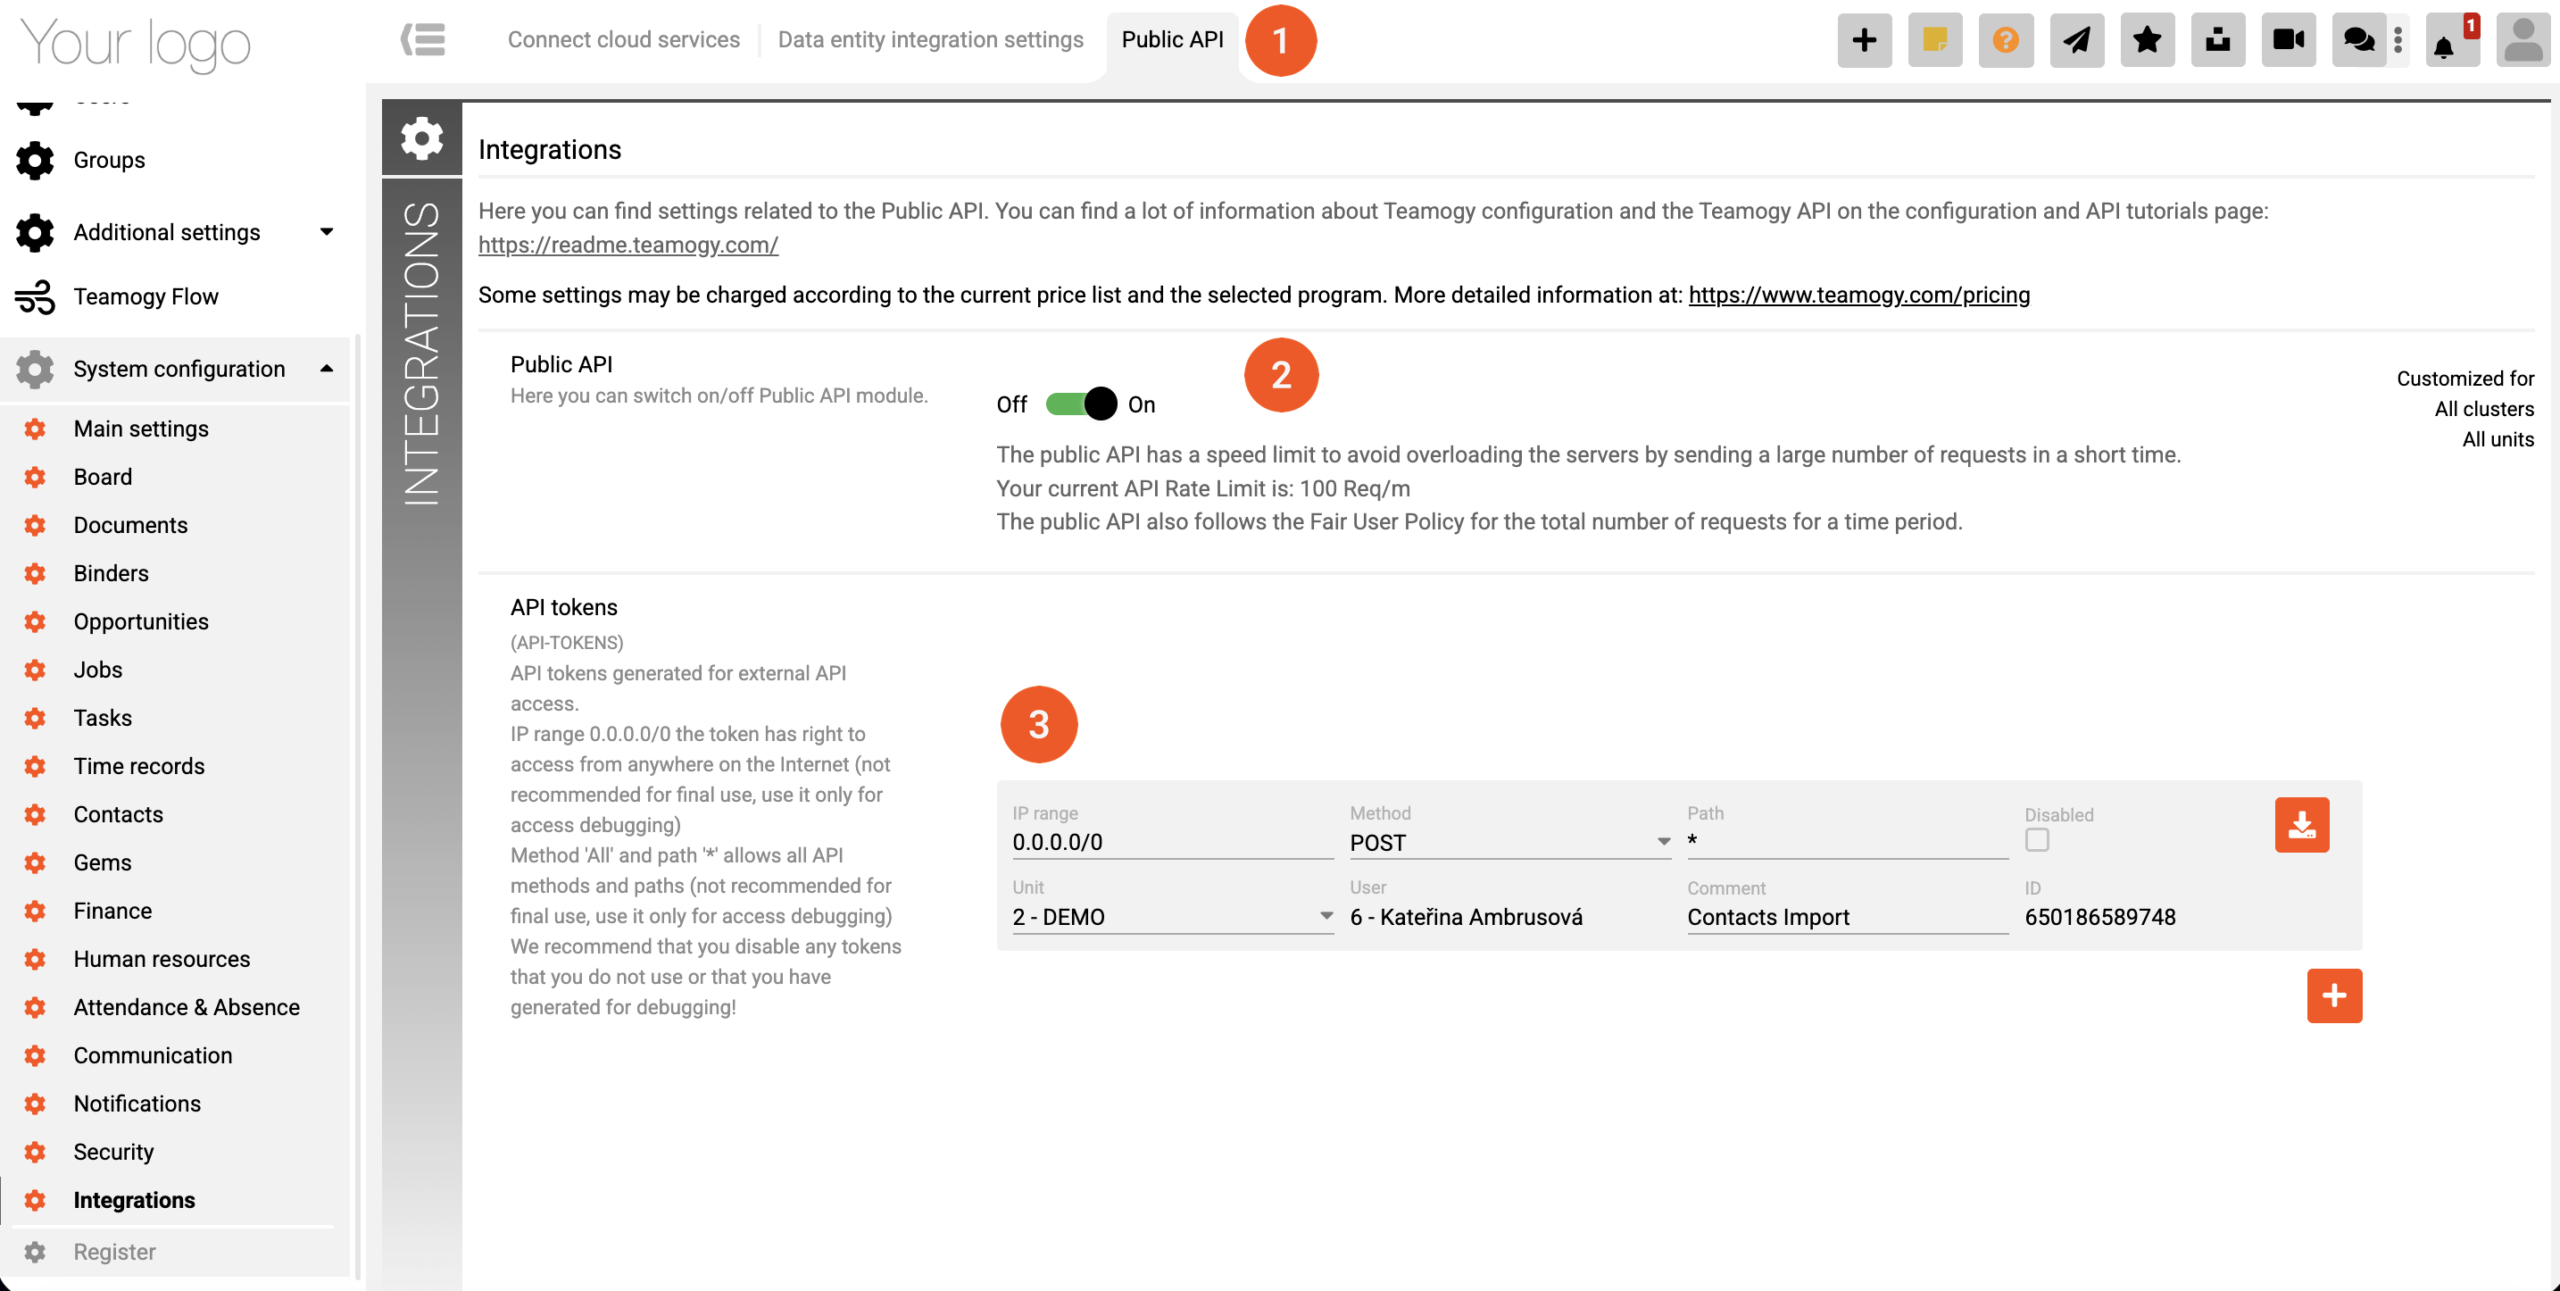Screen dimensions: 2560x1291
Task: Click the plus icon in top toolbar
Action: click(1864, 40)
